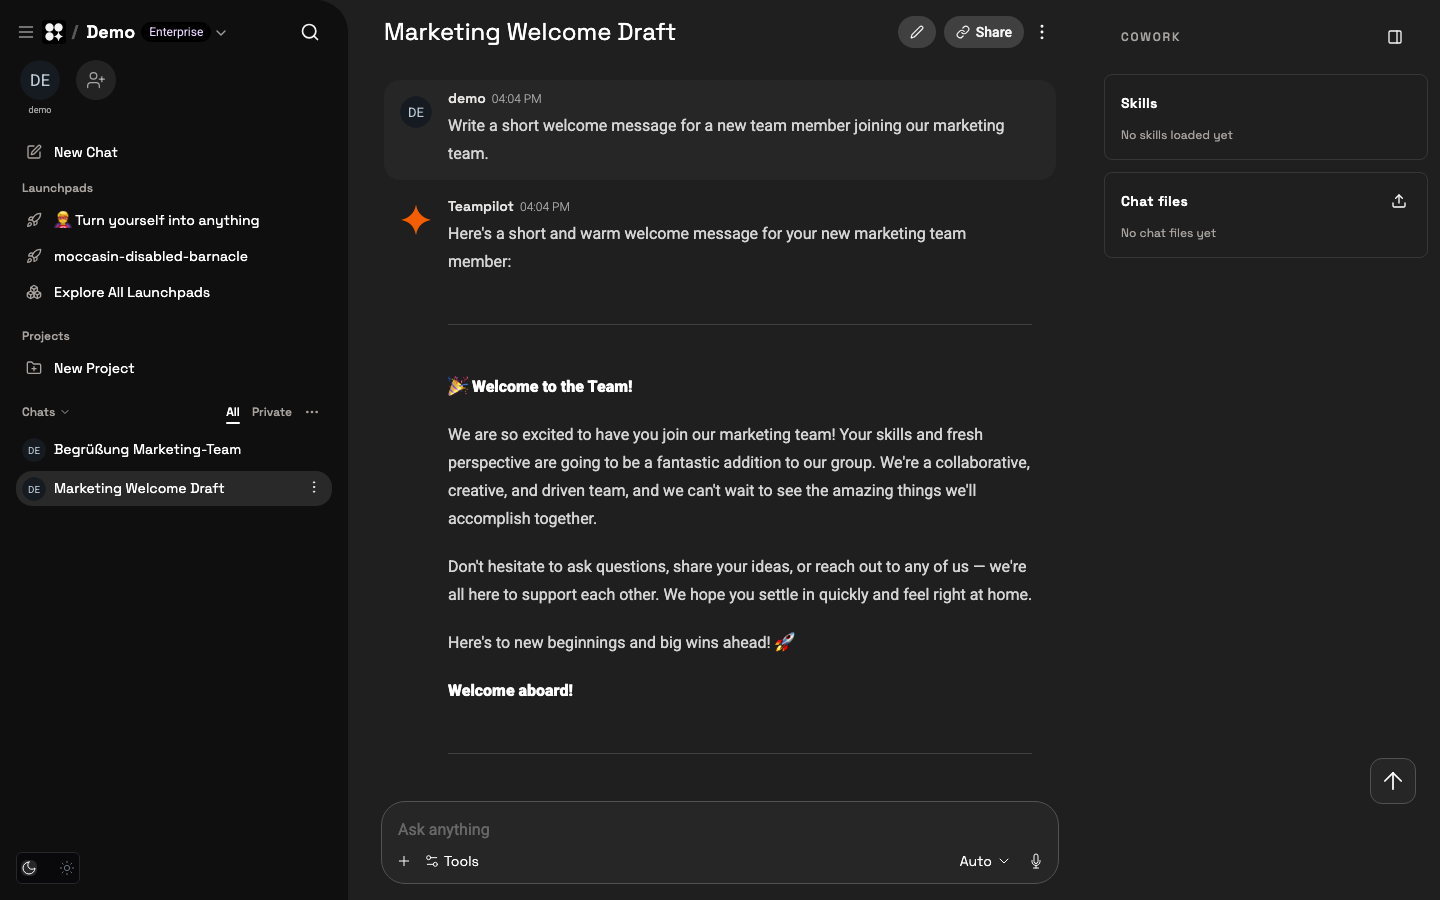The width and height of the screenshot is (1440, 900).
Task: Click the add member icon
Action: click(96, 80)
